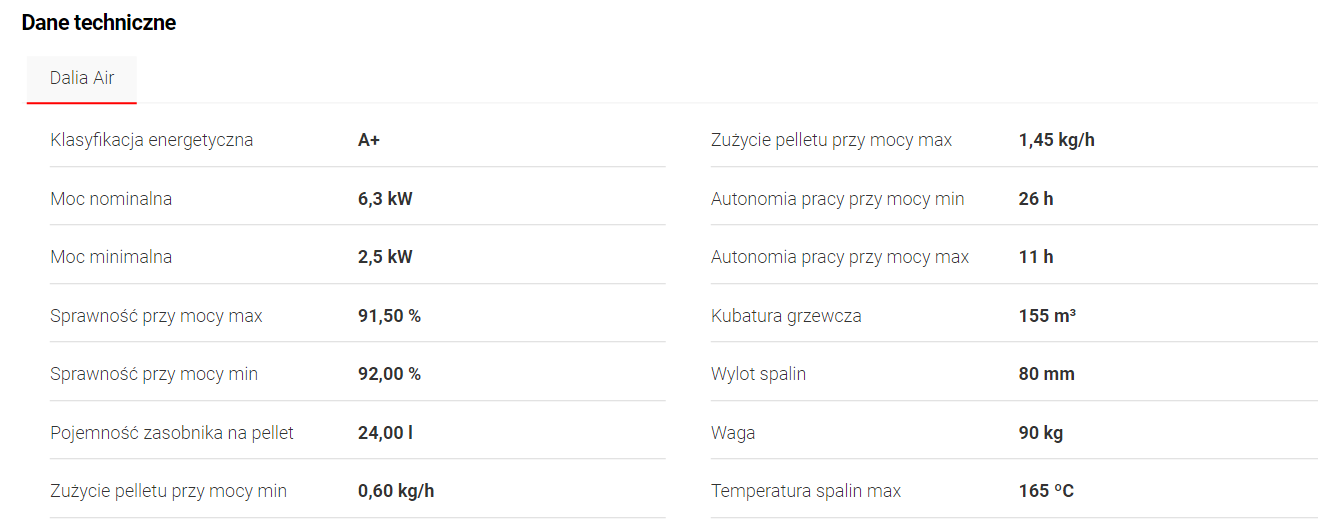Click the Moc nominalna label

[x=111, y=199]
